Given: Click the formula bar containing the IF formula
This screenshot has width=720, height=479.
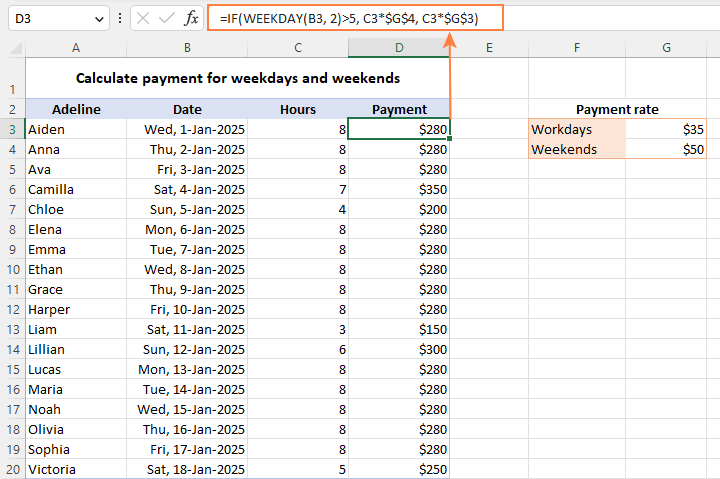Looking at the screenshot, I should coord(355,18).
